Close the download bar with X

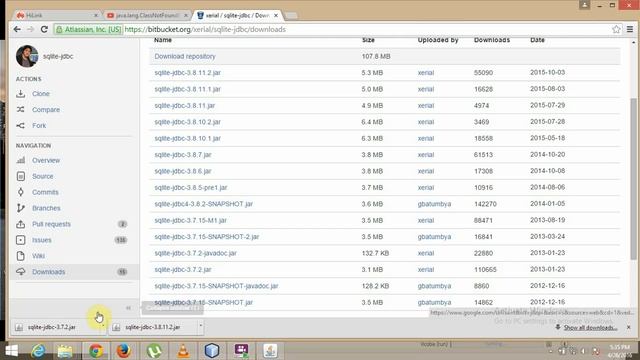tap(629, 327)
